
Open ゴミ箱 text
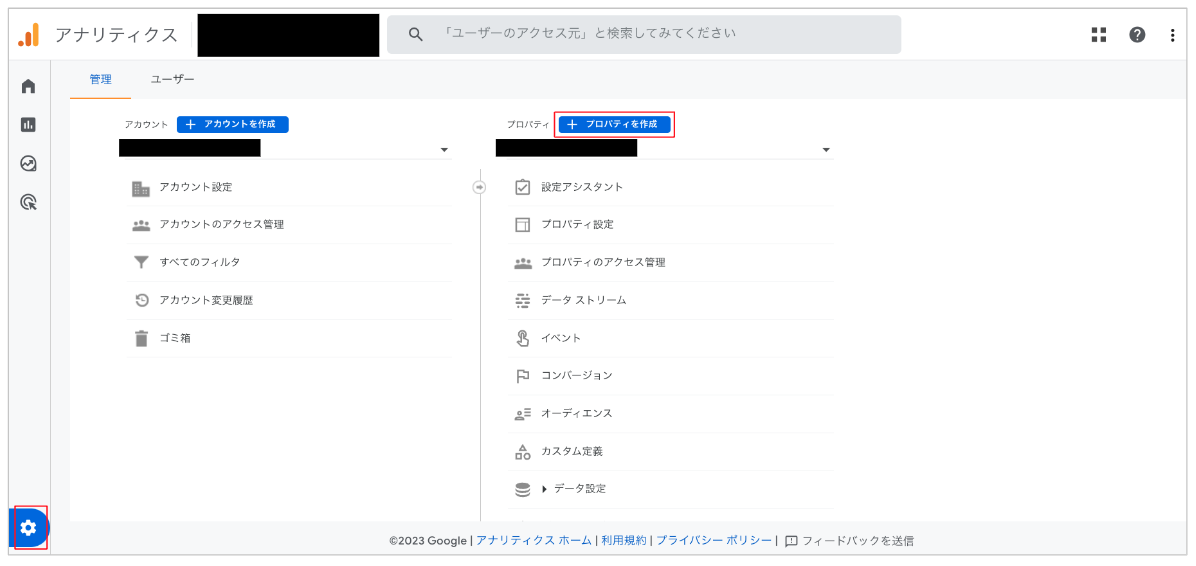(x=175, y=338)
